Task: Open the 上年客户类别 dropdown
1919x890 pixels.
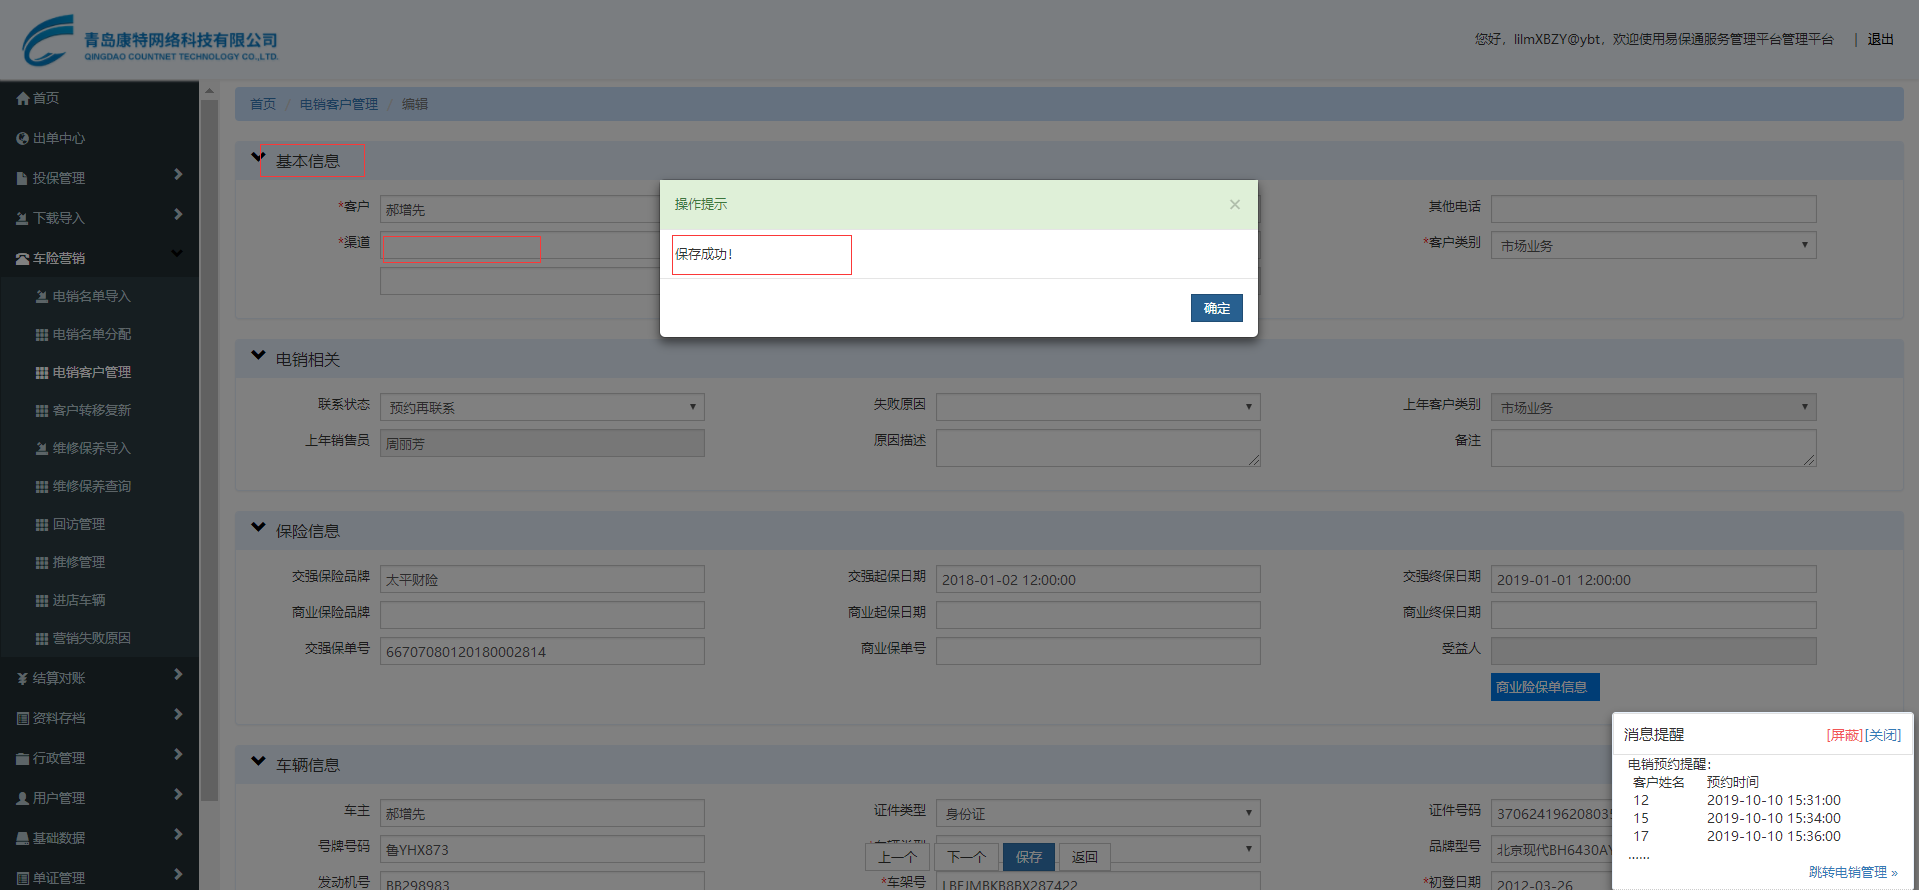Action: (1653, 407)
